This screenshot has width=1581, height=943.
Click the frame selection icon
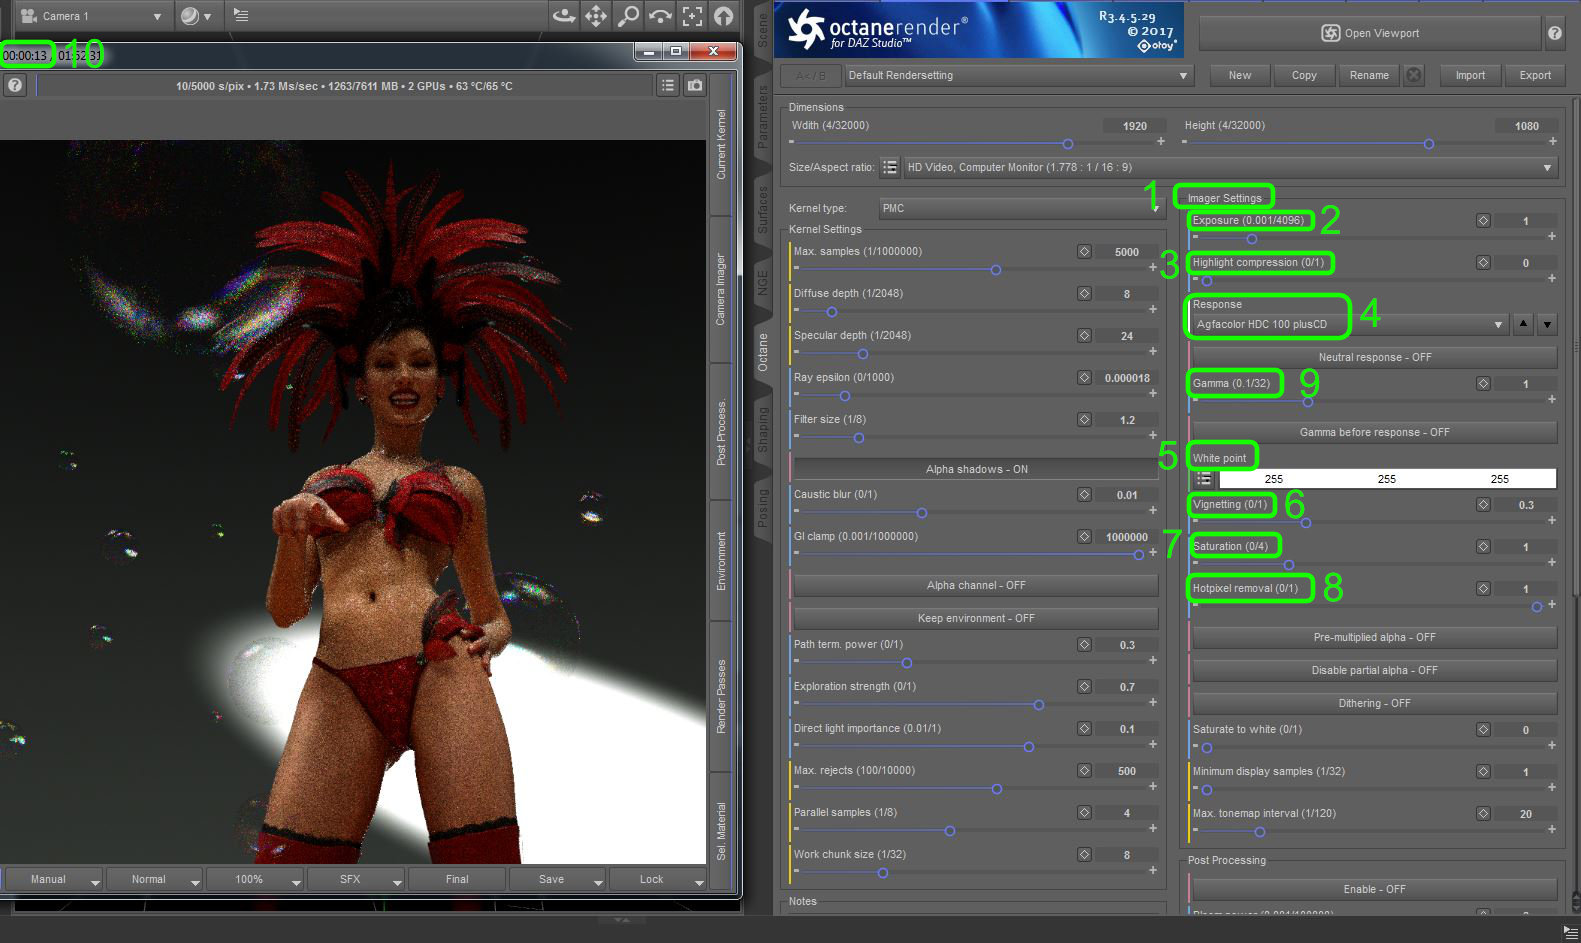click(692, 16)
